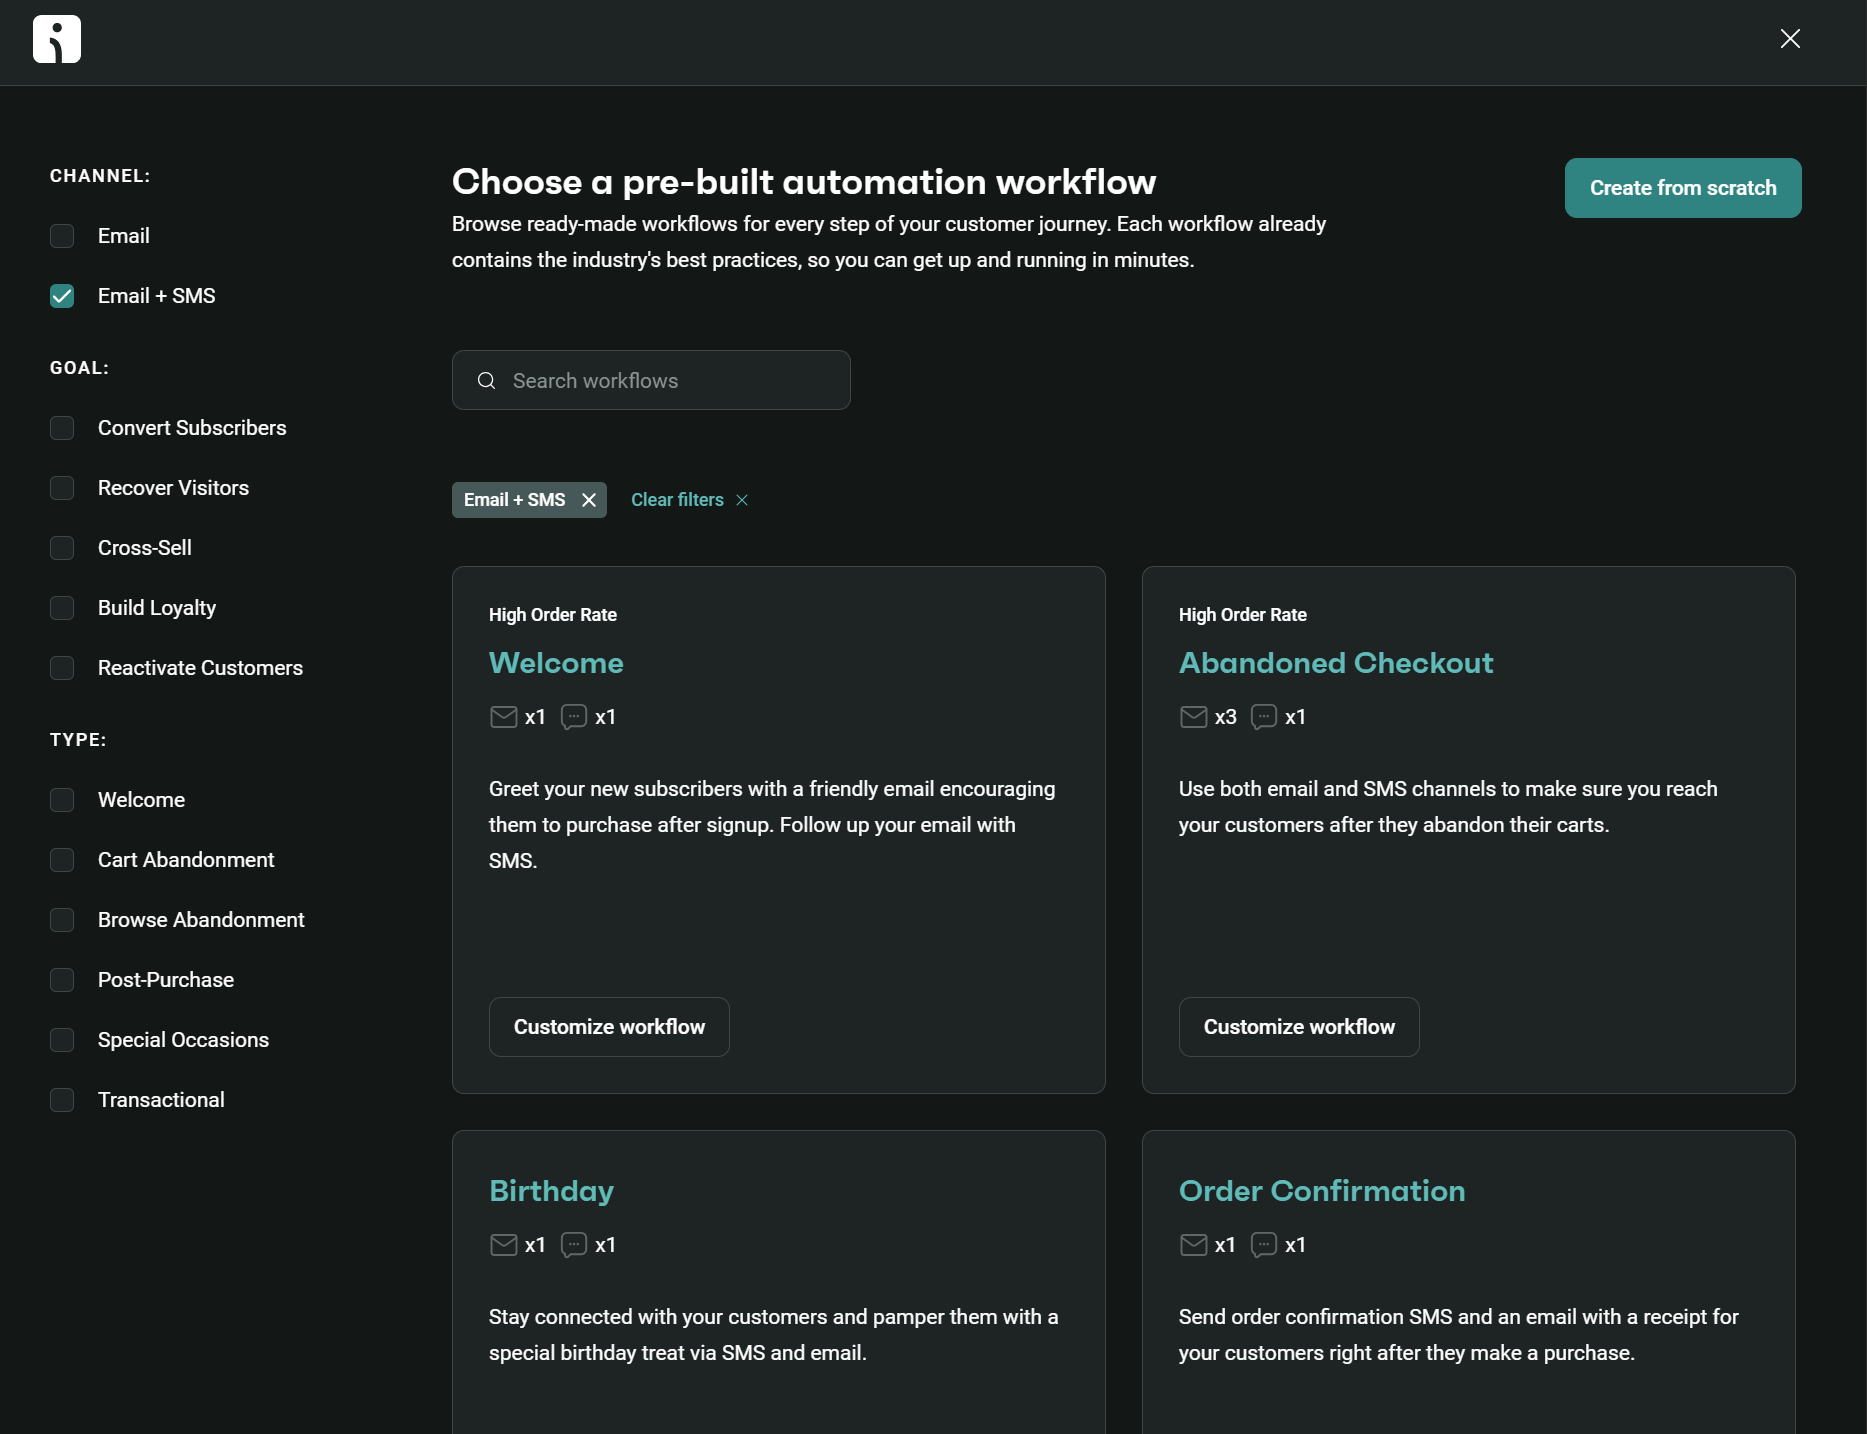The height and width of the screenshot is (1434, 1867).
Task: Check the Convert Subscribers goal
Action: [x=62, y=428]
